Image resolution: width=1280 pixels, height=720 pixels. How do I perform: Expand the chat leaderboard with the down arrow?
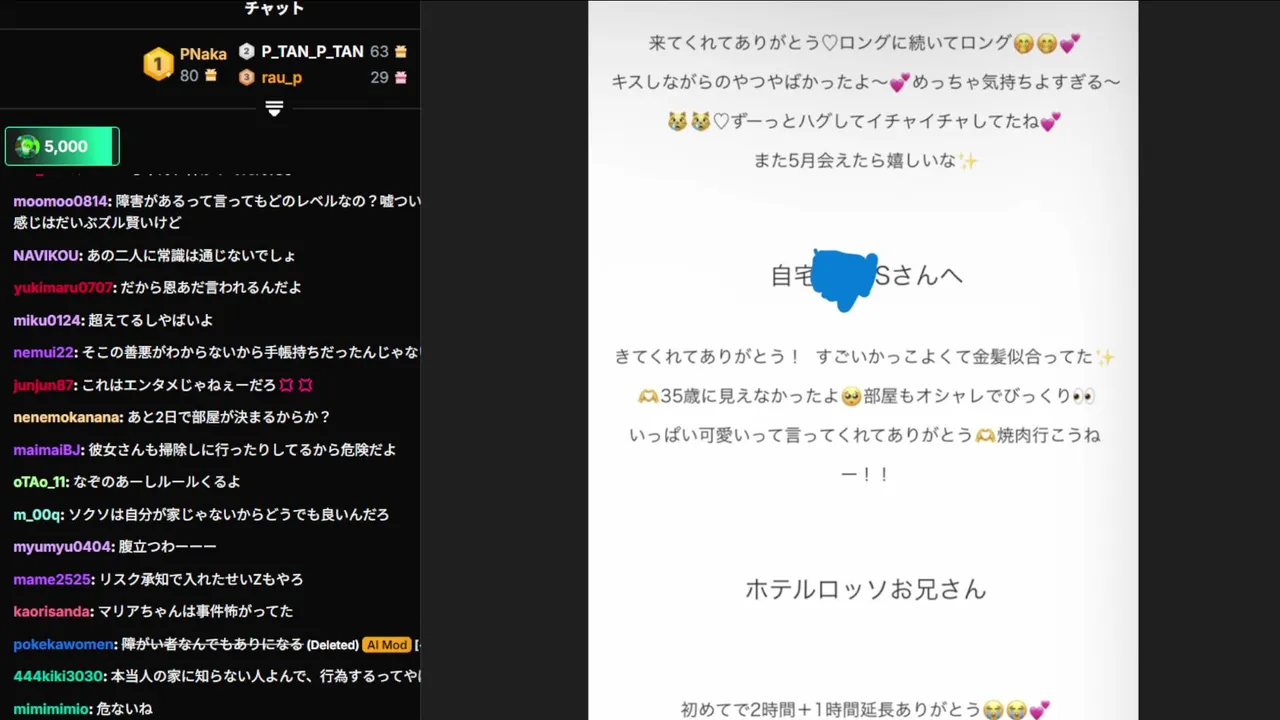tap(275, 108)
